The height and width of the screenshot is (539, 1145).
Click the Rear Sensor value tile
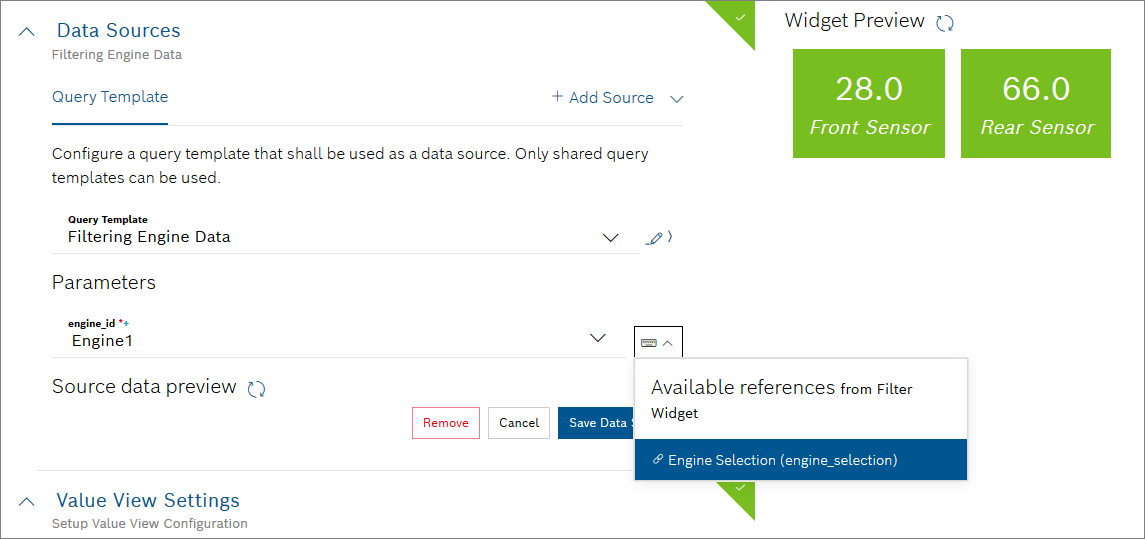pos(1036,103)
